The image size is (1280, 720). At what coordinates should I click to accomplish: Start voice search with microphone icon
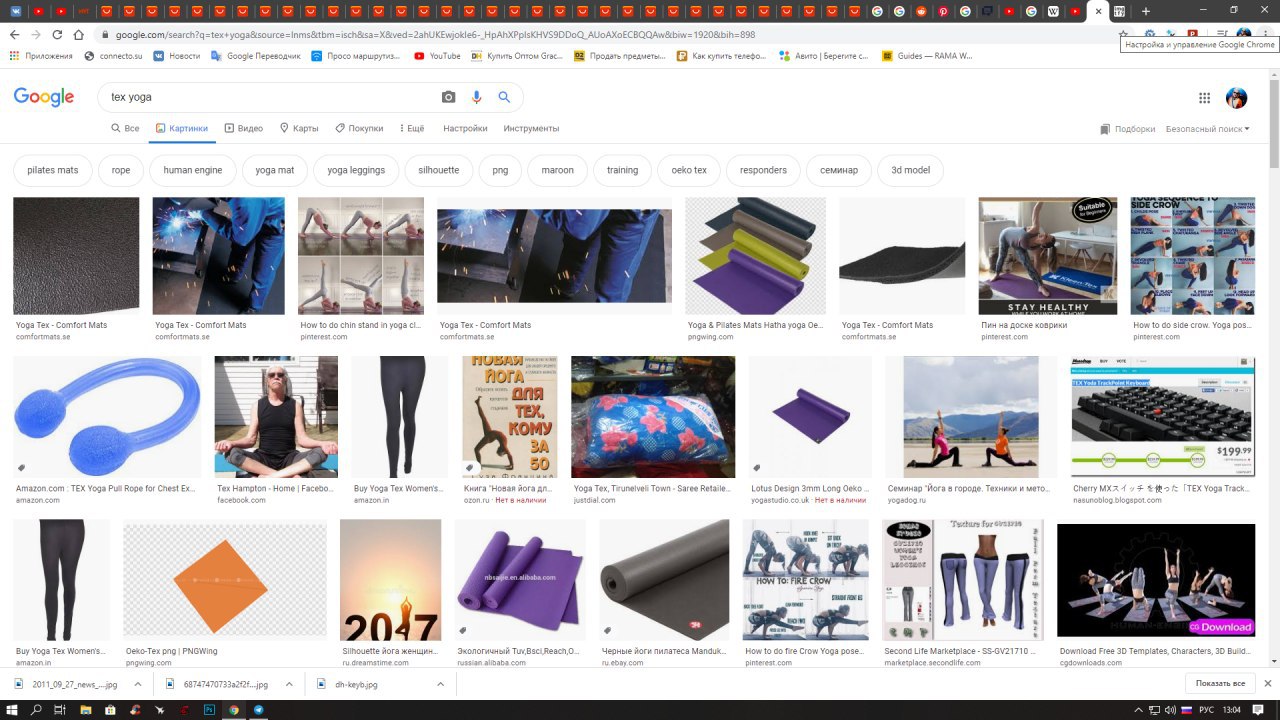476,97
